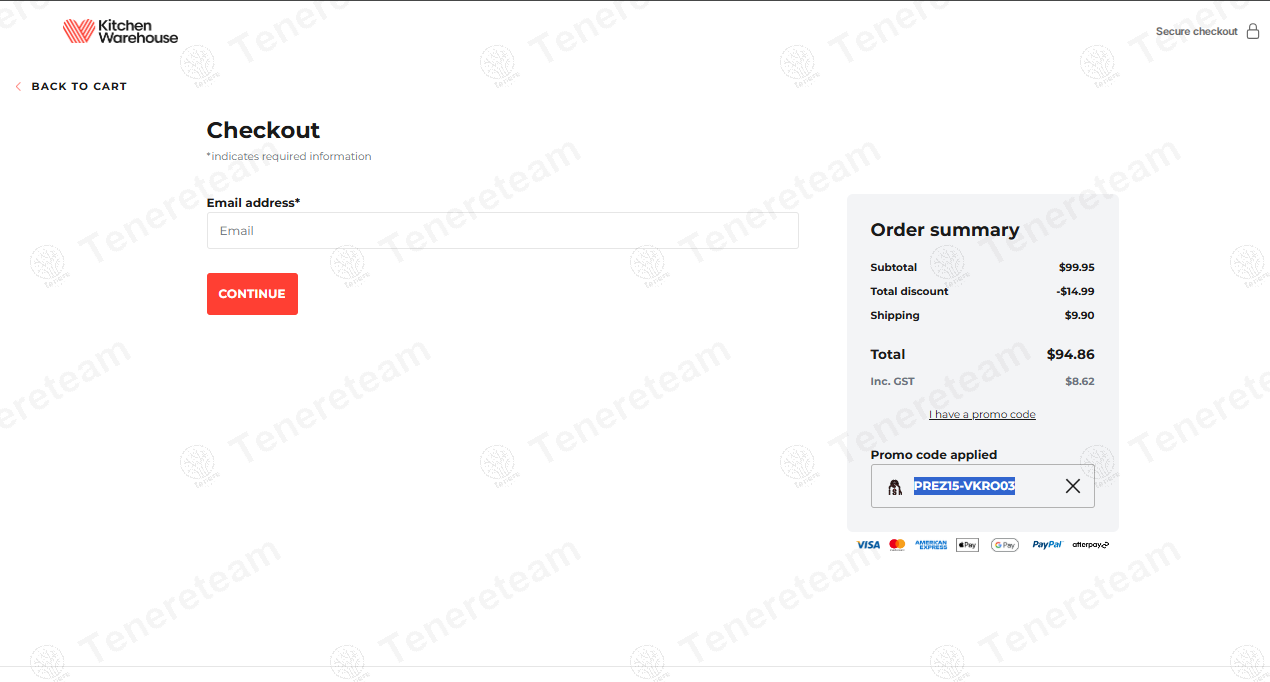1270x682 pixels.
Task: Click the Afterpay payment logo
Action: click(1090, 545)
